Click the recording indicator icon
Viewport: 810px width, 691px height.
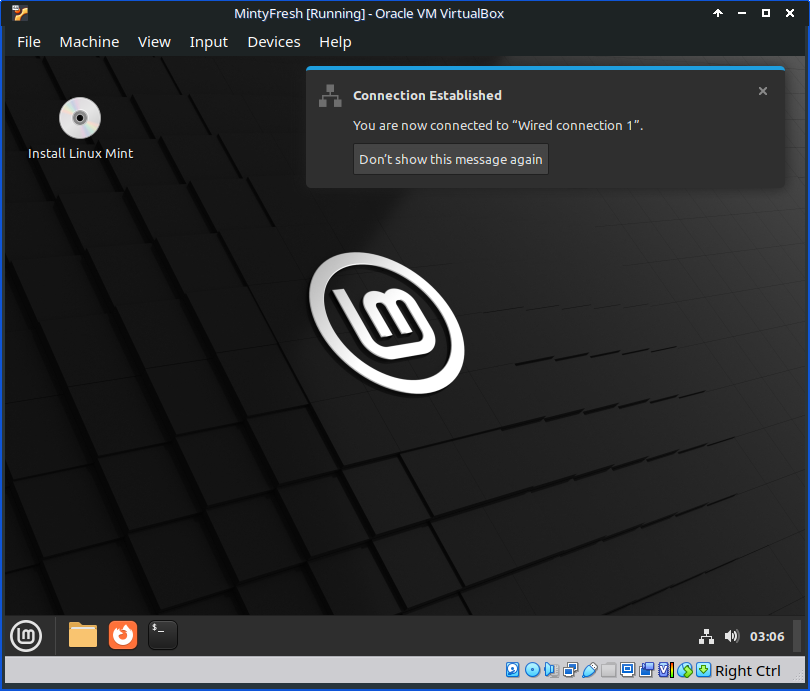(x=646, y=670)
